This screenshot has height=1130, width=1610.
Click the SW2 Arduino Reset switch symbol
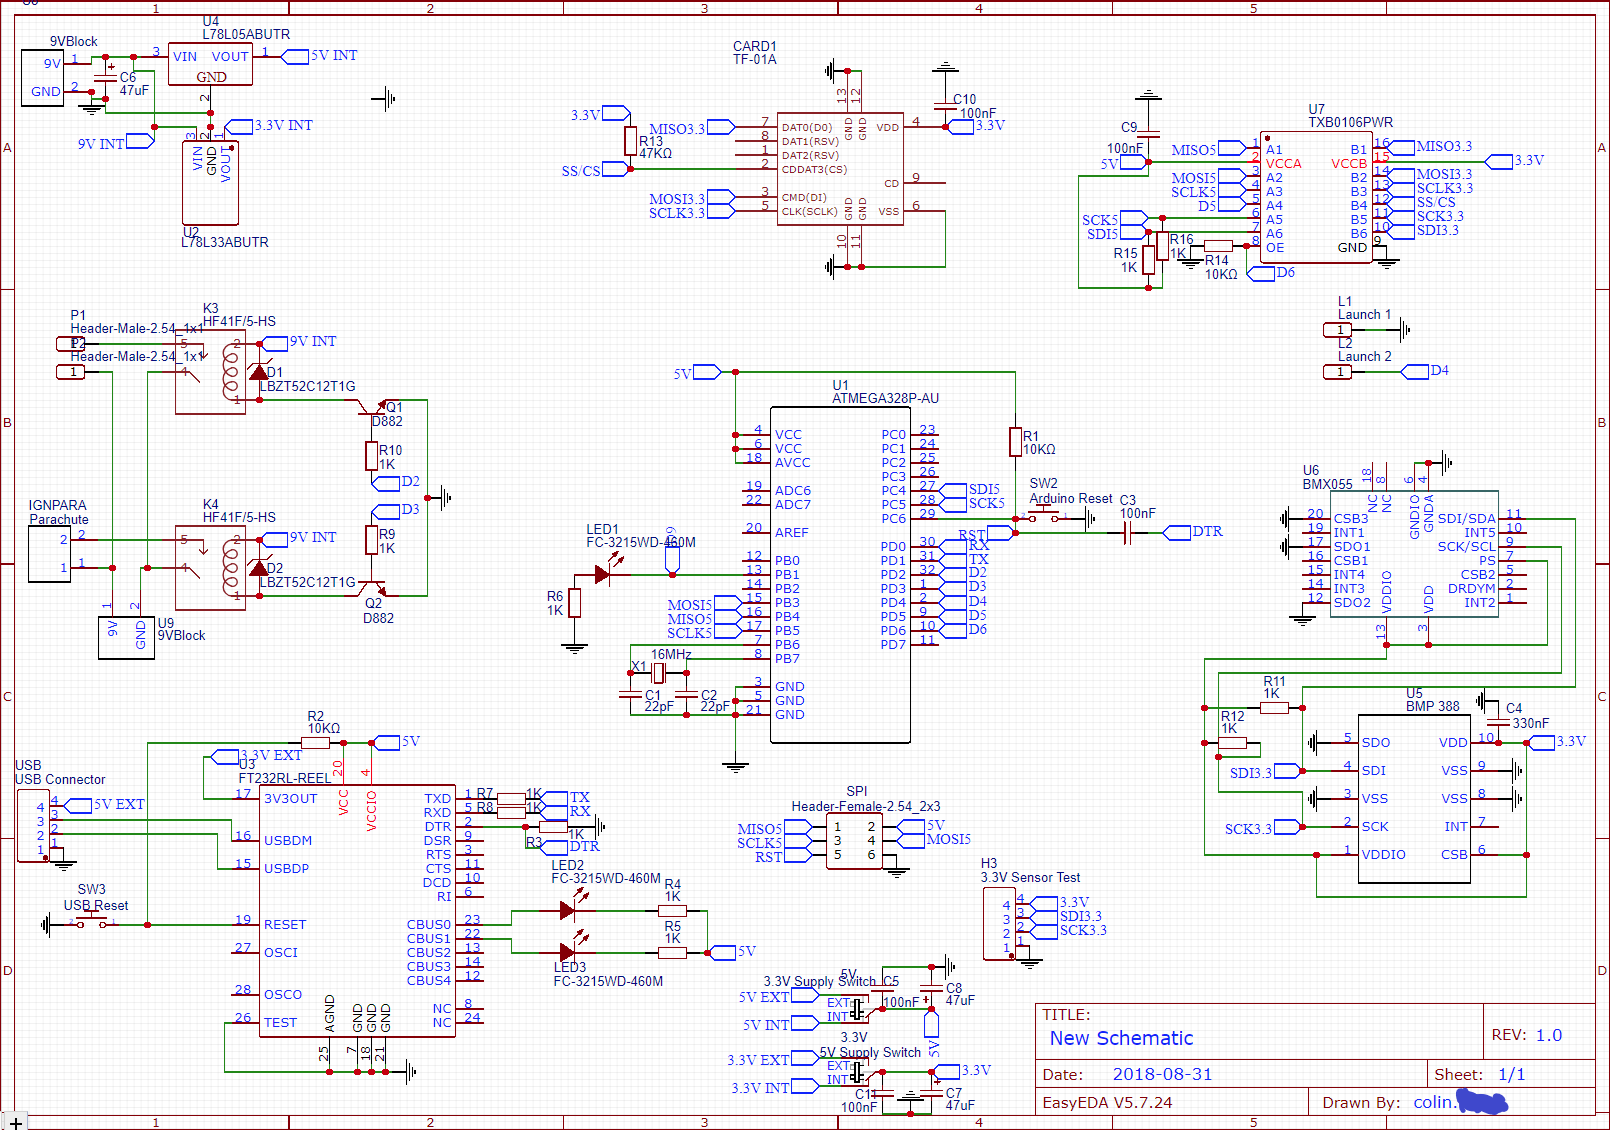click(x=1044, y=517)
